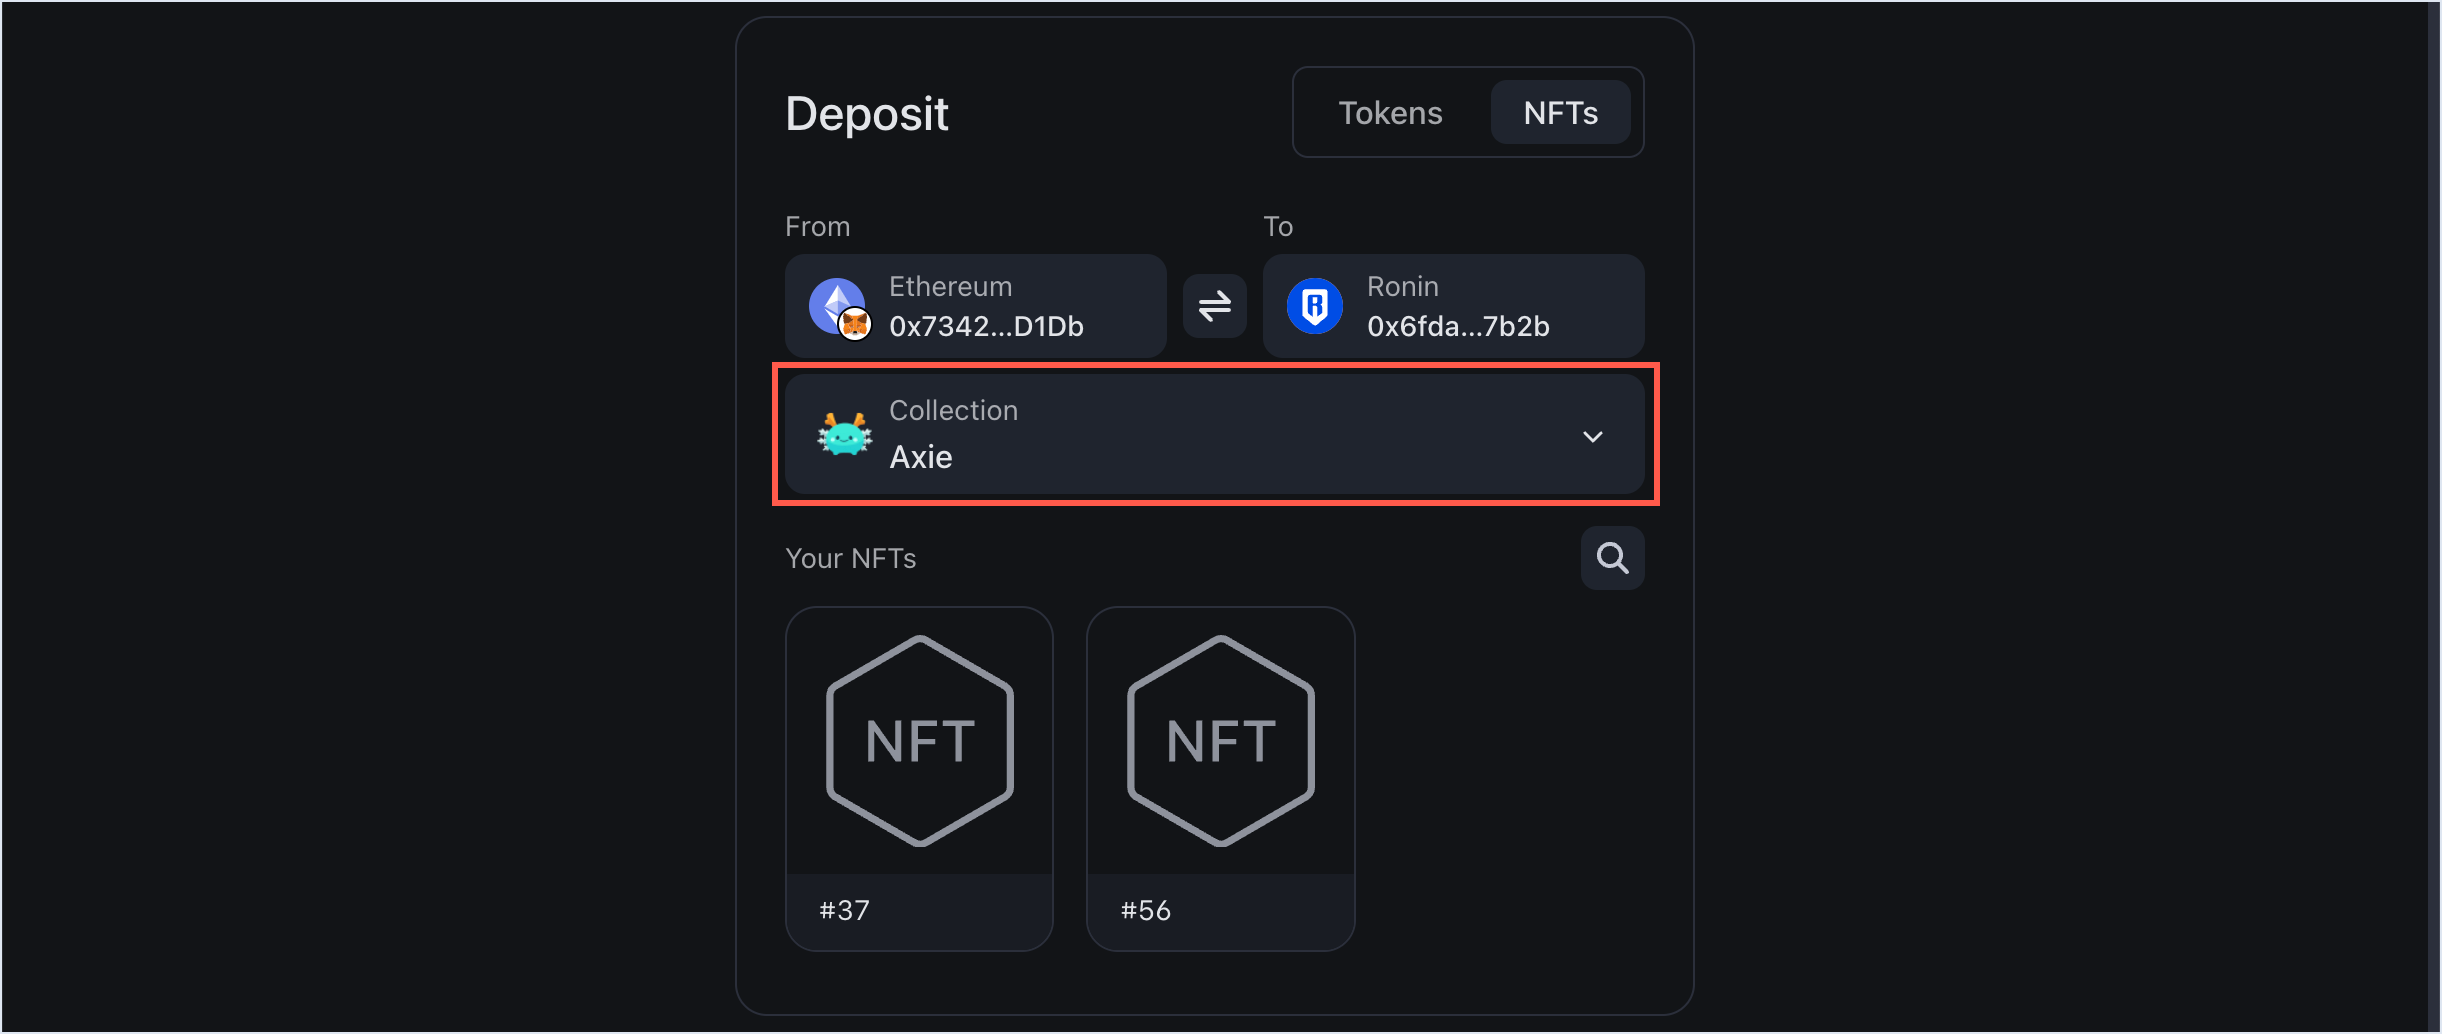Click the 0x7342...D1Db address text
This screenshot has height=1034, width=2442.
pos(986,327)
